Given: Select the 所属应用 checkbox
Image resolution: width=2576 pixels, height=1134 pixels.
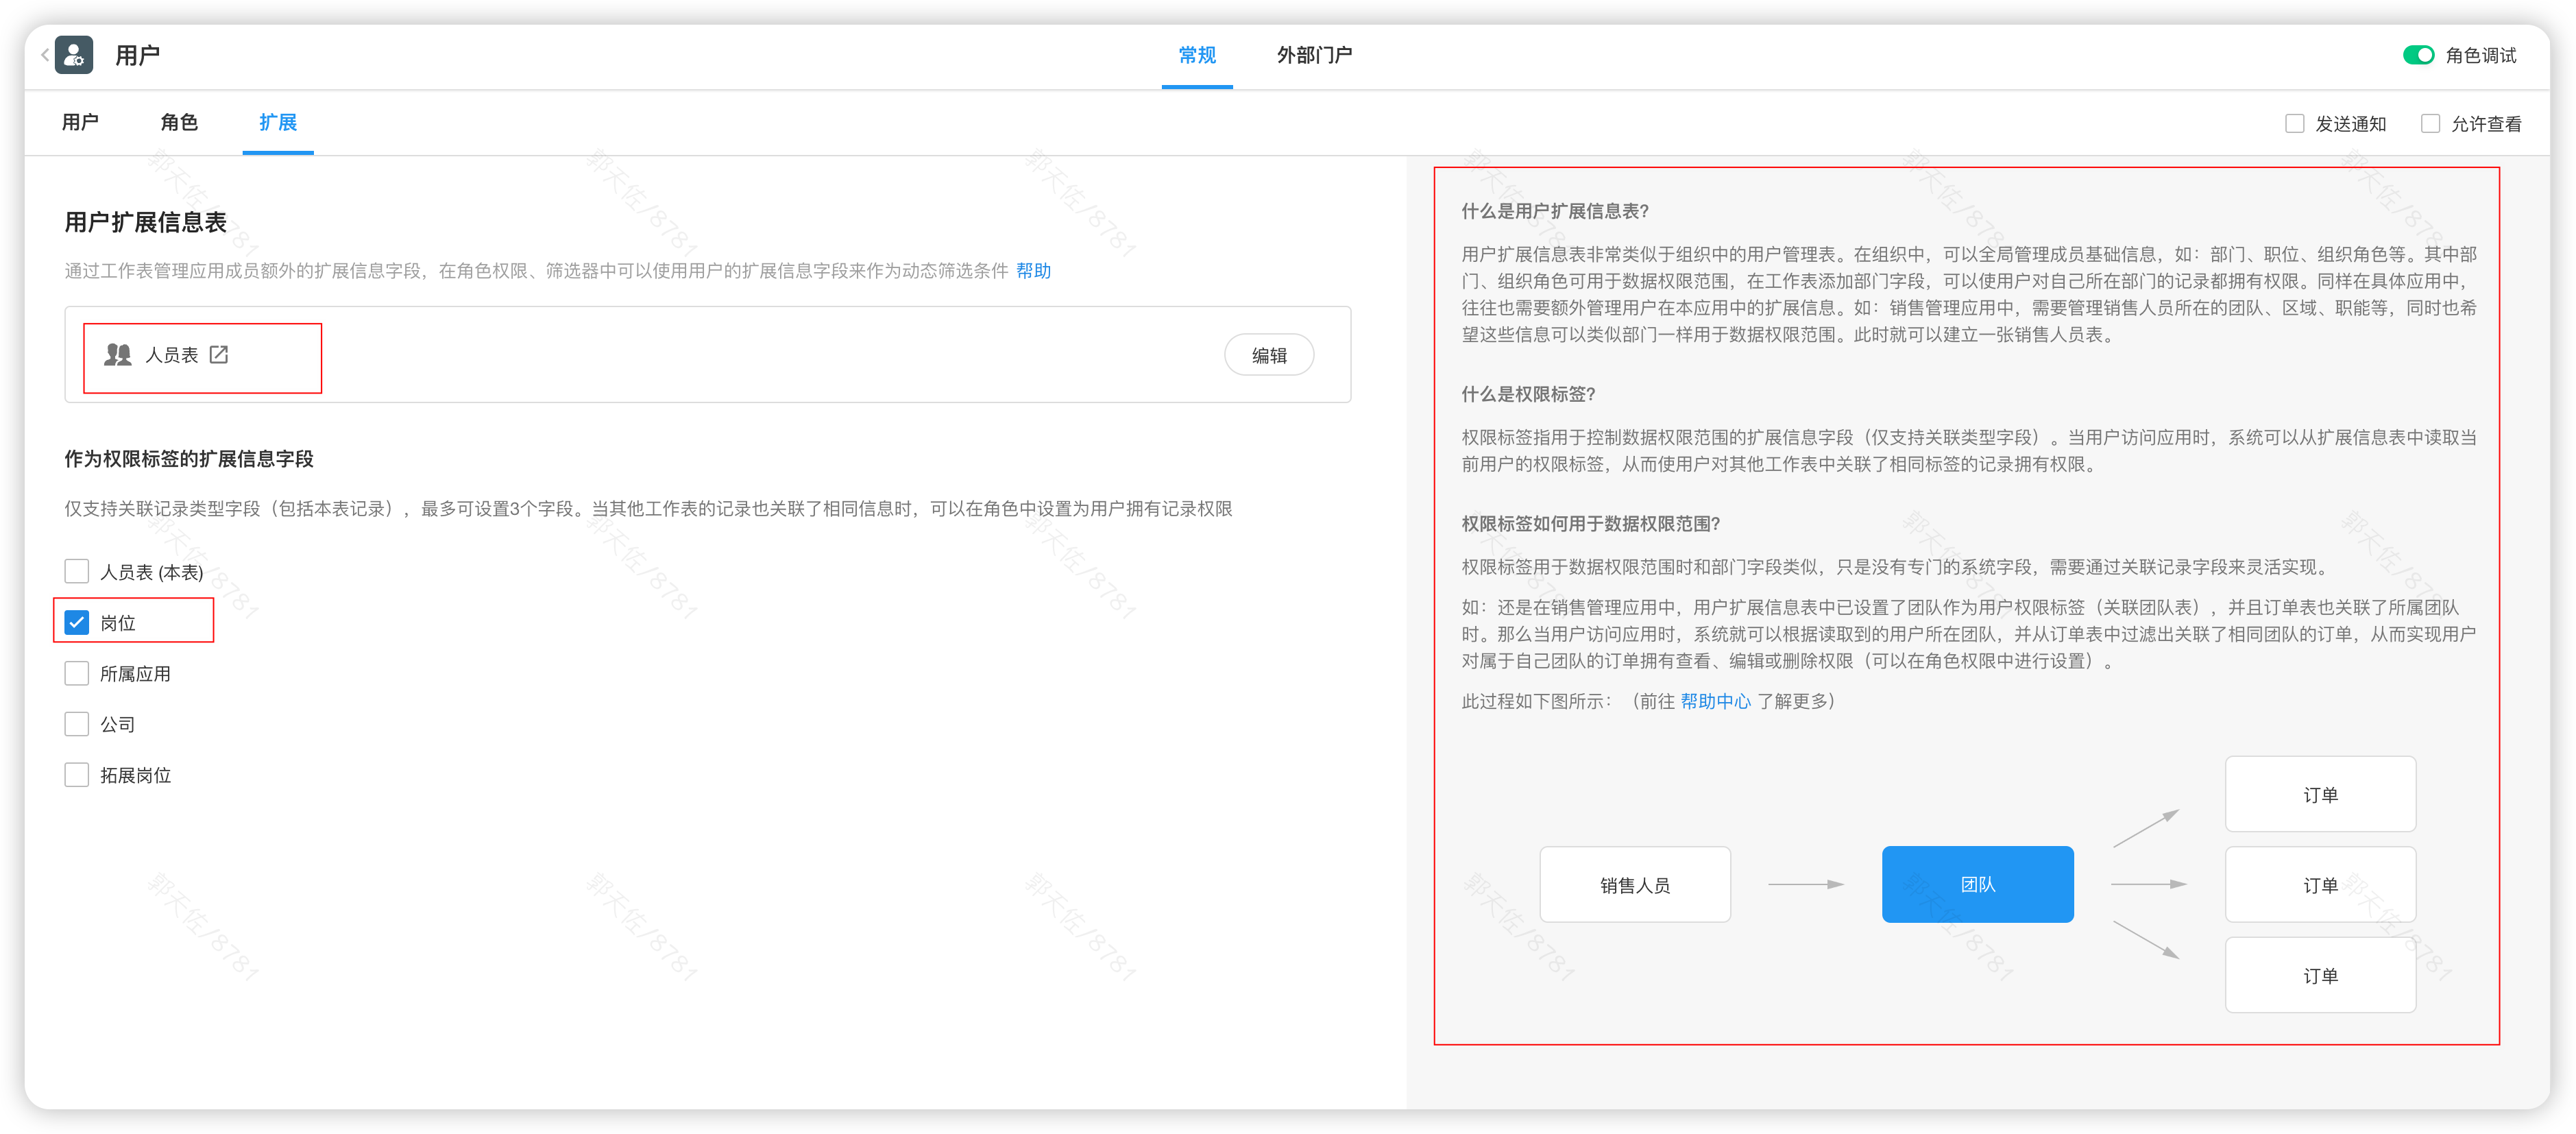Looking at the screenshot, I should (x=77, y=673).
